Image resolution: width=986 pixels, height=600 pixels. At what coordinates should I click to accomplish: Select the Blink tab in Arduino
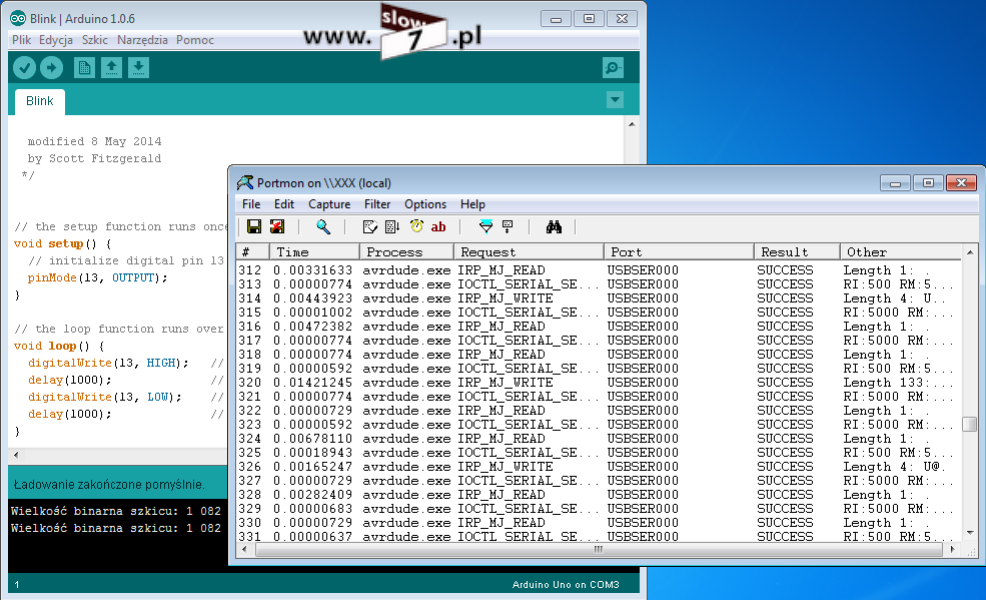[x=40, y=101]
